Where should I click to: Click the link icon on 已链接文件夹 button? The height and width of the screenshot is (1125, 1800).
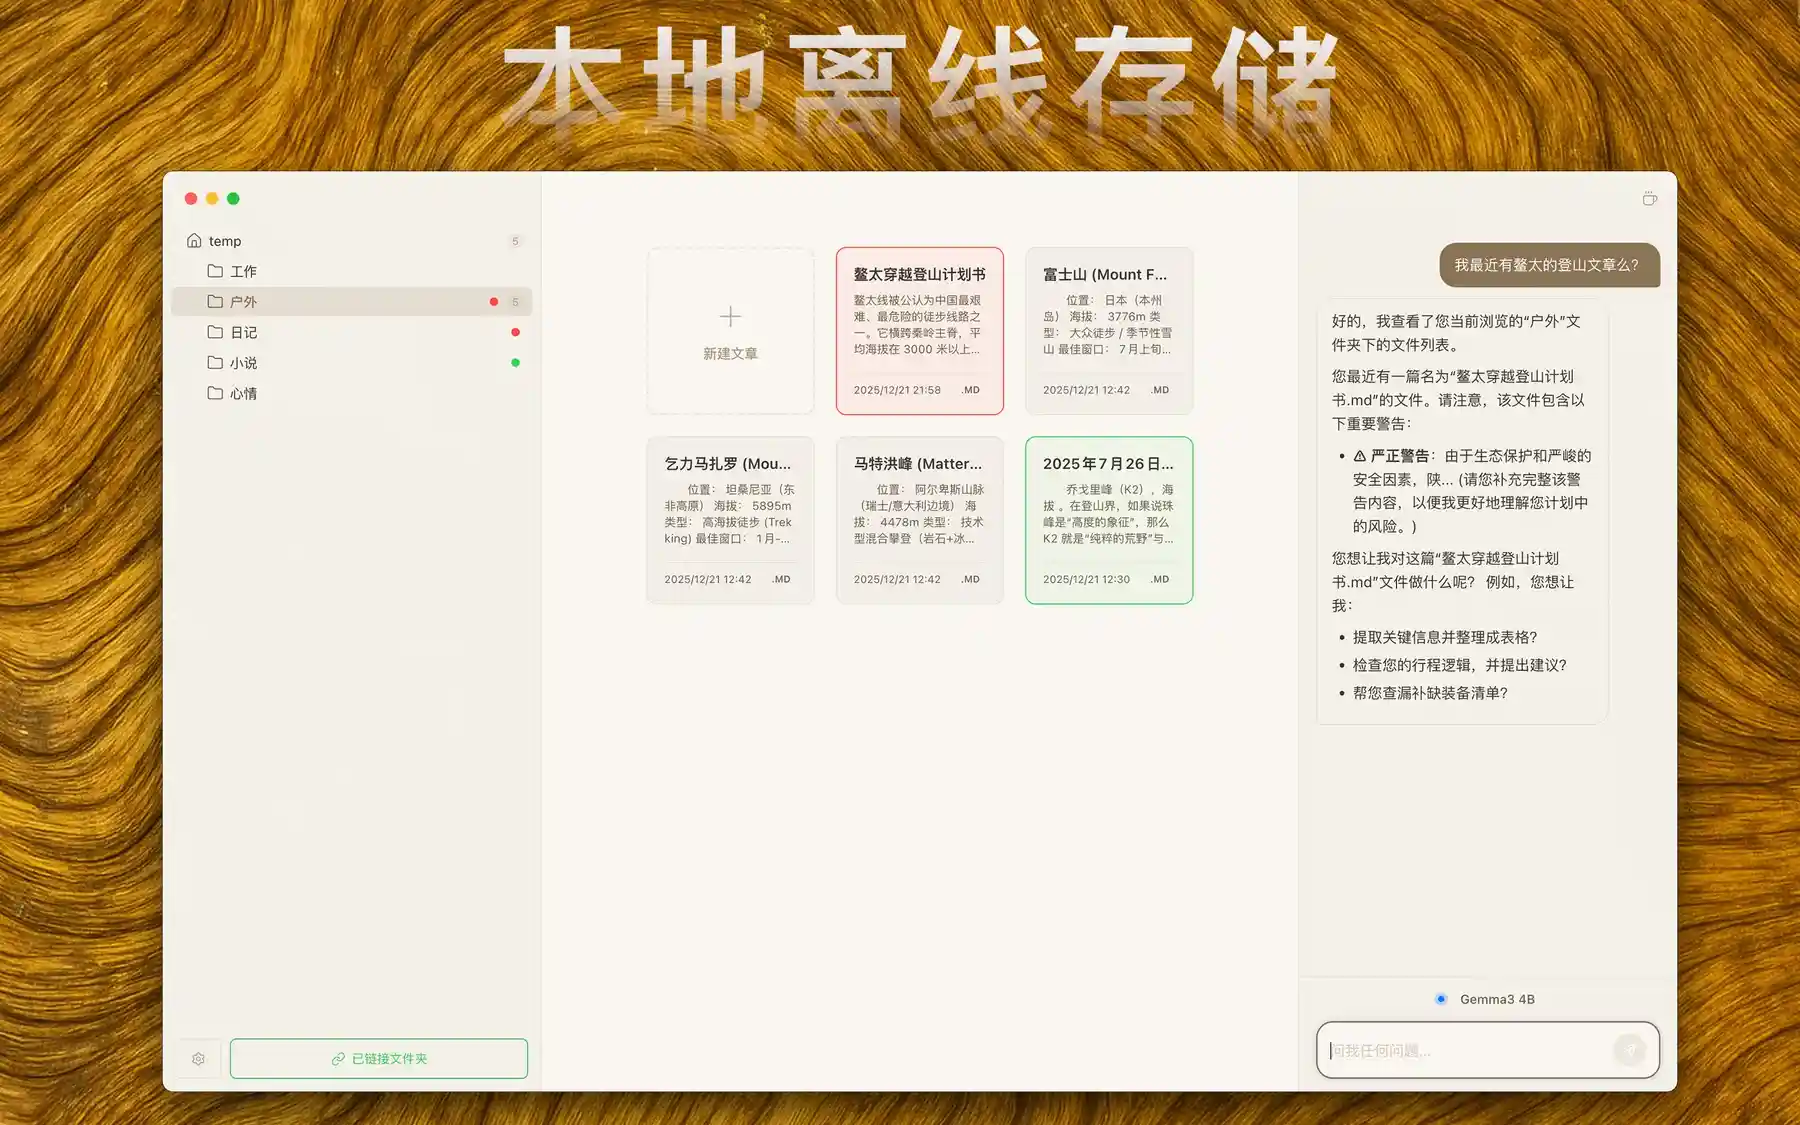(x=337, y=1058)
